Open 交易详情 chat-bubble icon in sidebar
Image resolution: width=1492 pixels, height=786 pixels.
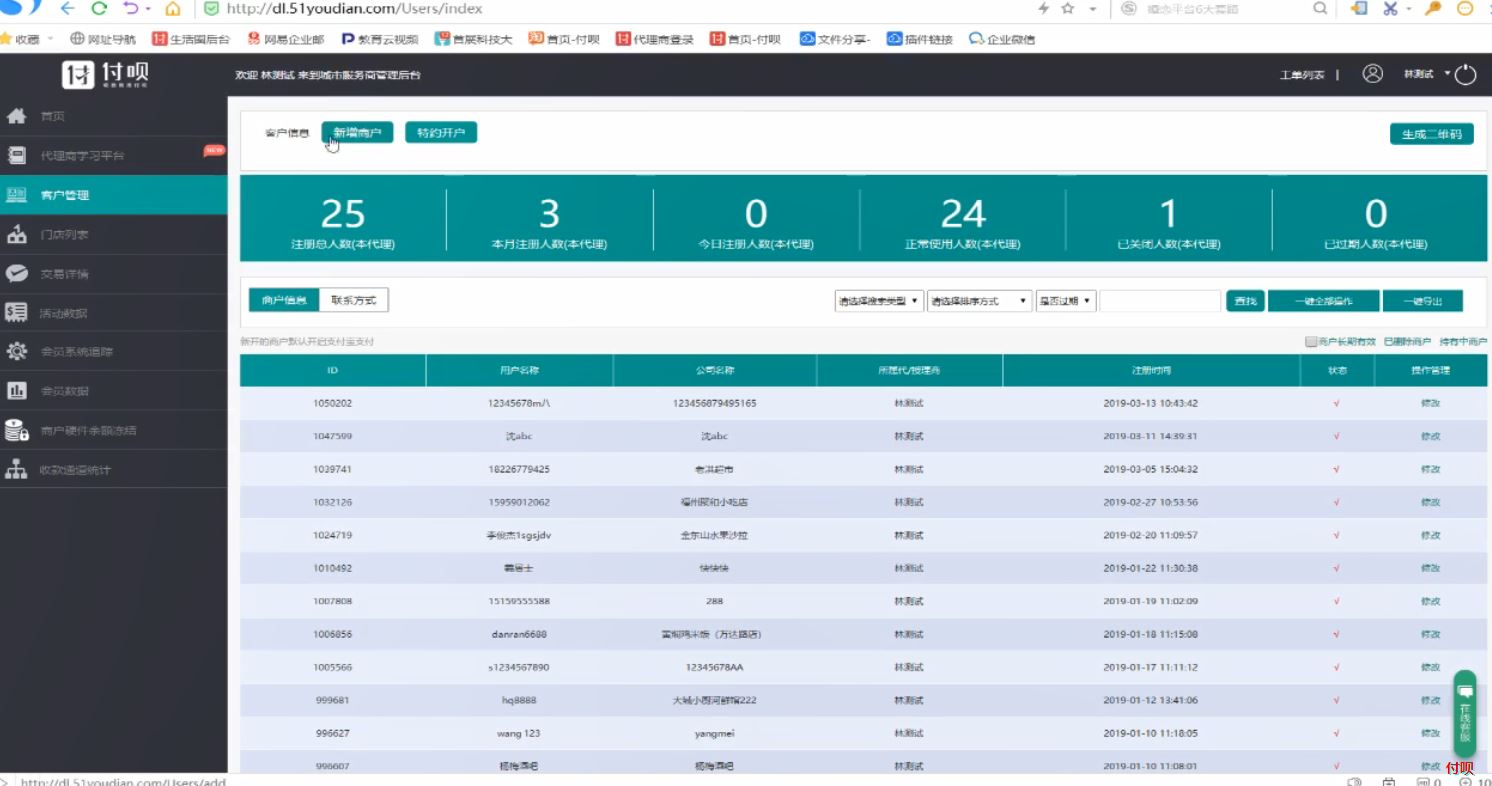pyautogui.click(x=16, y=273)
